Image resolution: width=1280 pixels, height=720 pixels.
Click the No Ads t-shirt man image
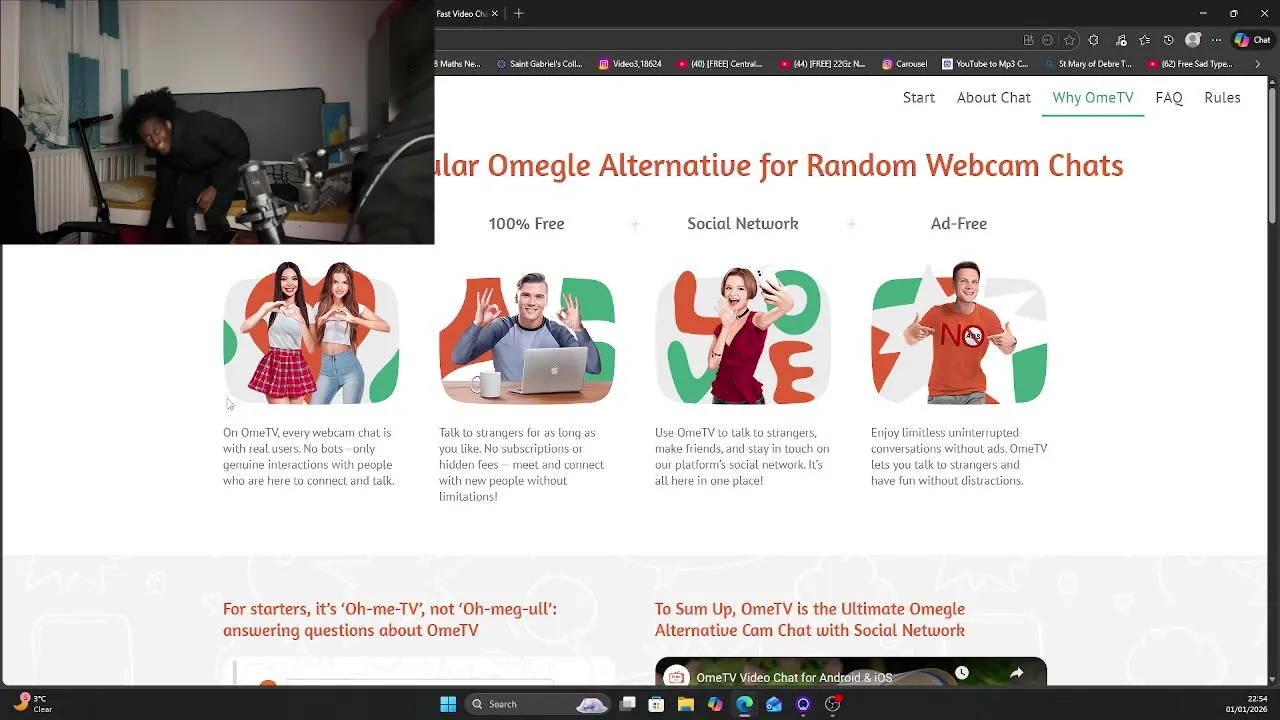pos(959,332)
